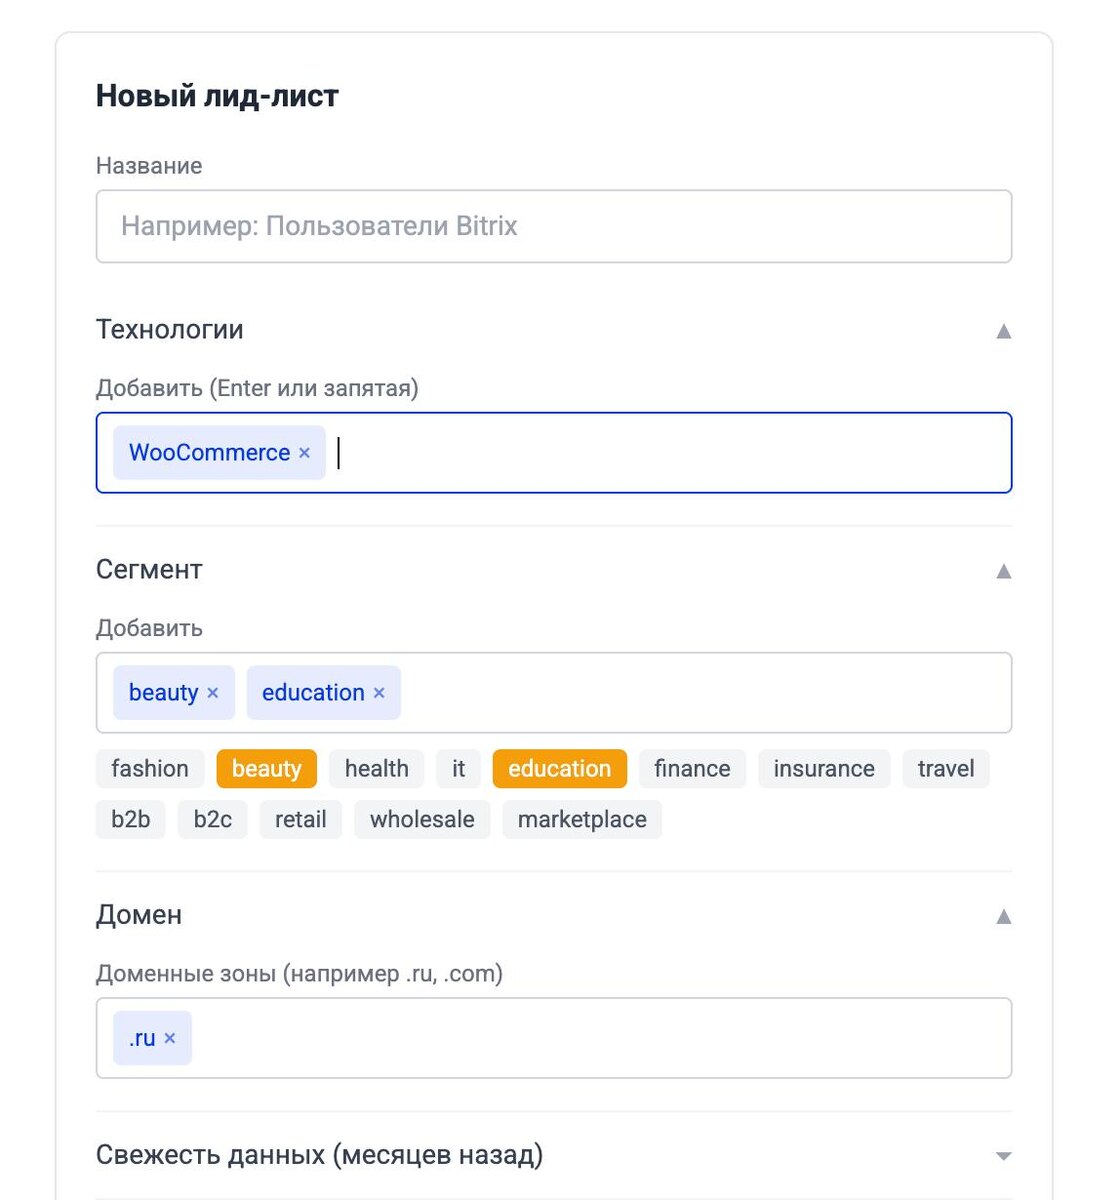Add the health segment chip
Screen dimensions: 1120x1200
coord(376,769)
